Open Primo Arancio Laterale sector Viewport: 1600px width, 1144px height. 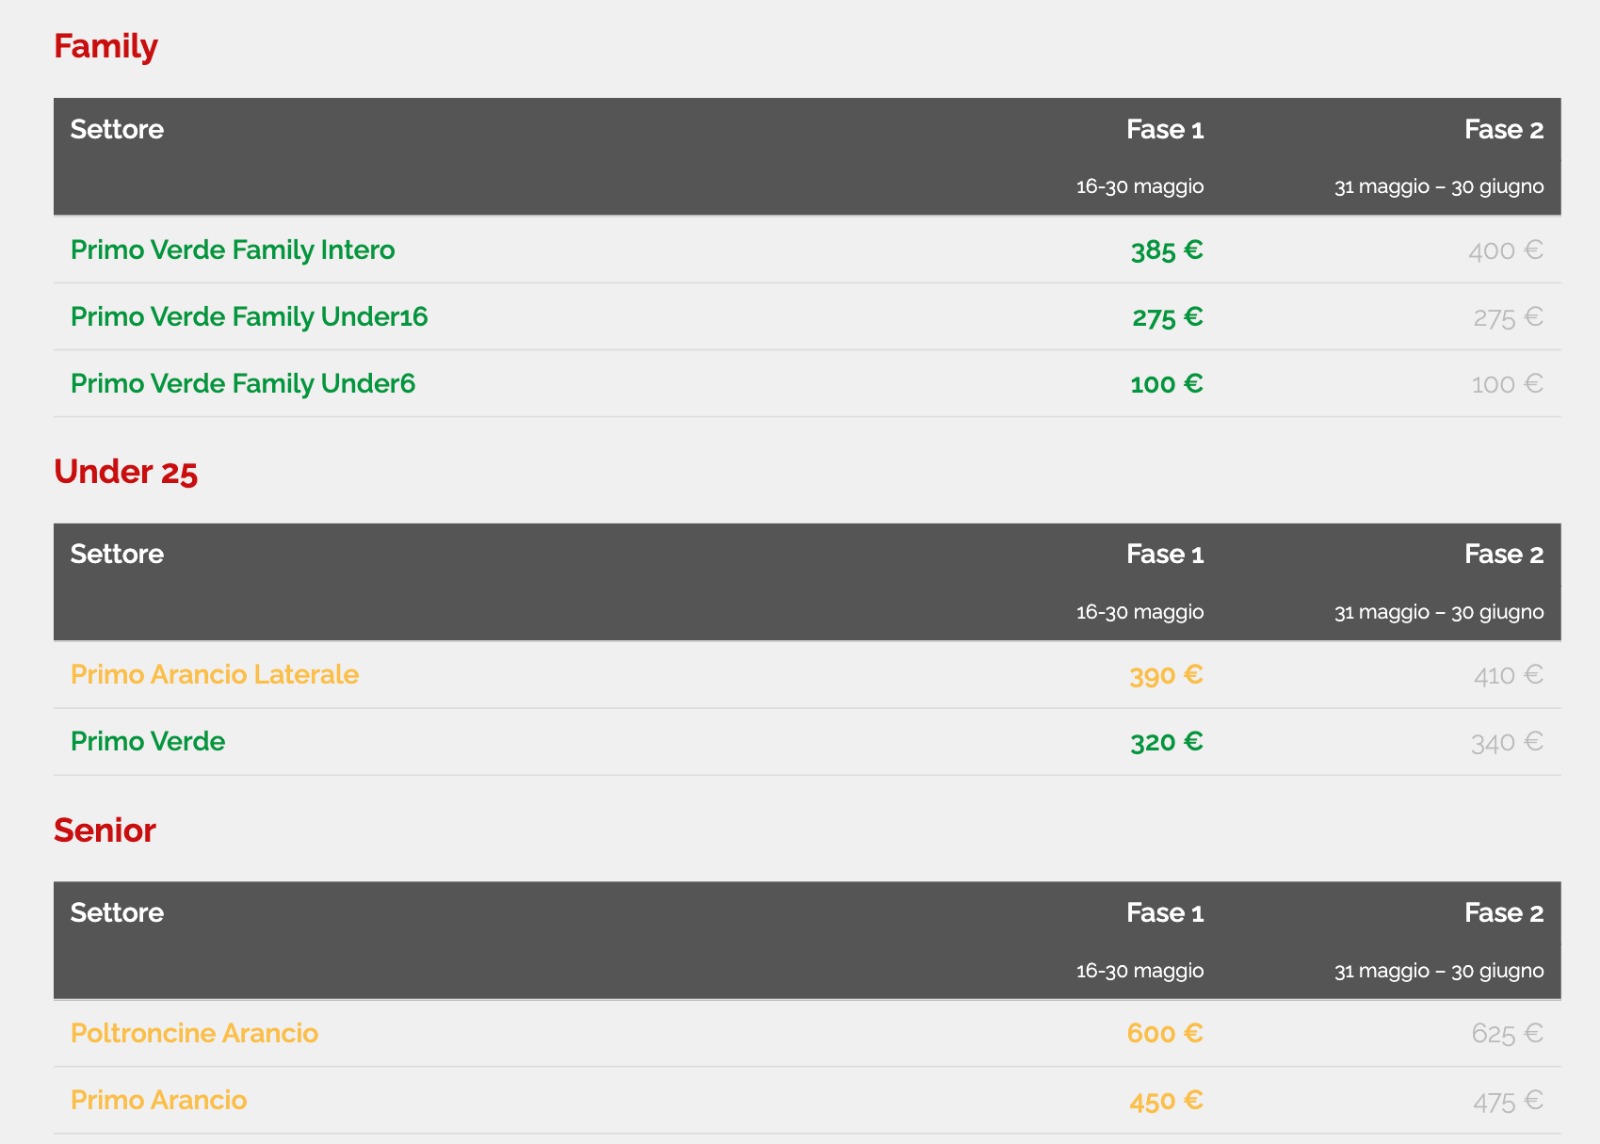click(x=214, y=675)
